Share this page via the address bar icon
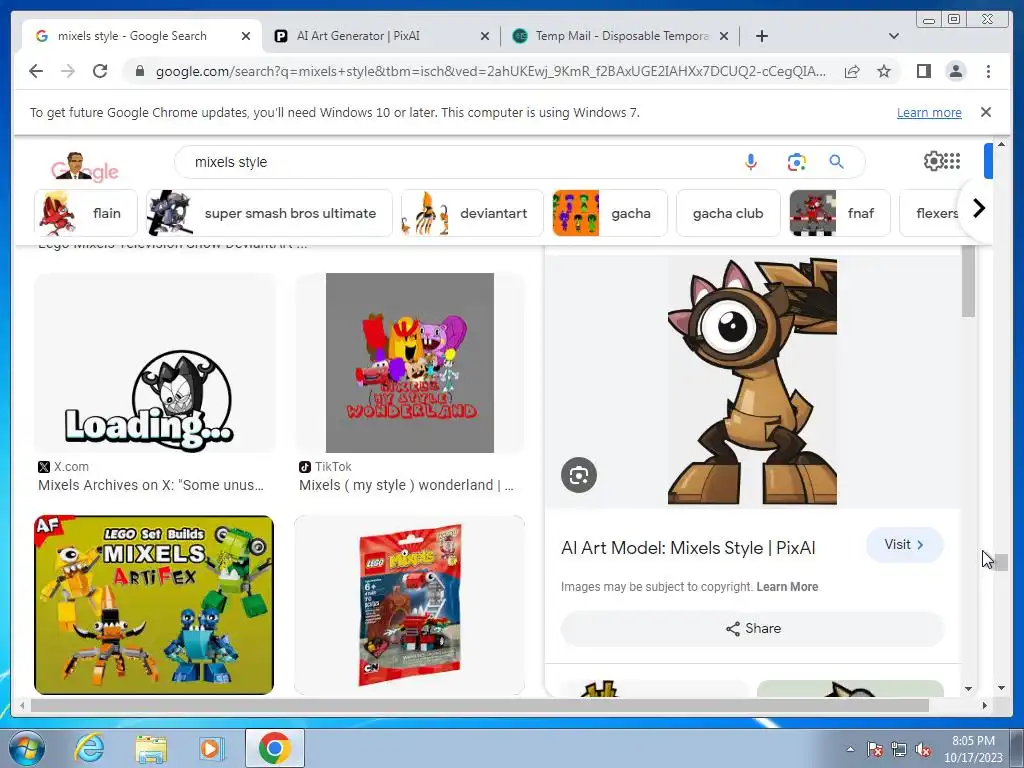Viewport: 1024px width, 768px height. (852, 71)
